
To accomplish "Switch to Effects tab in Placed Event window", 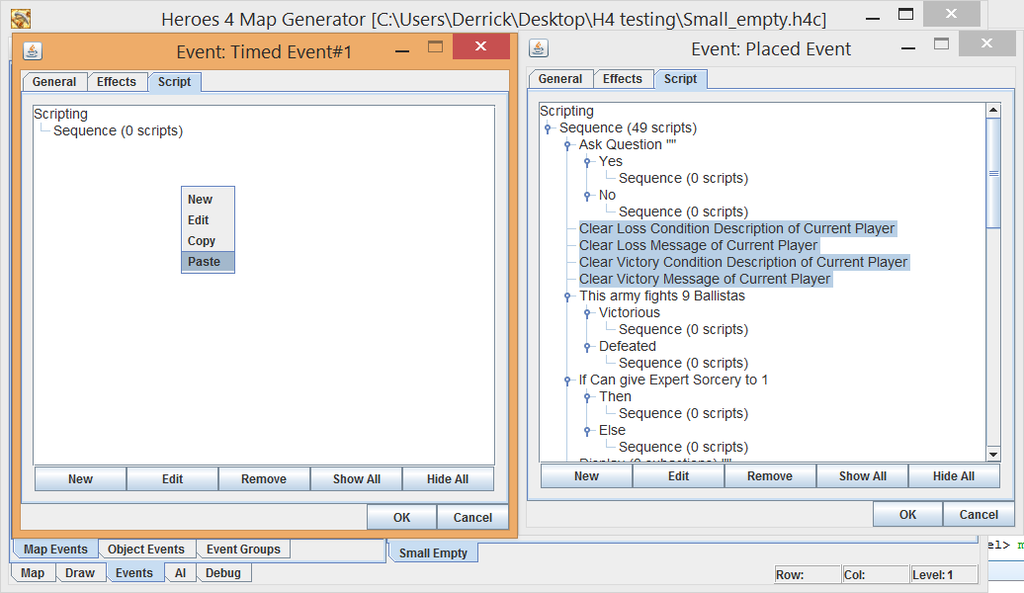I will coord(622,79).
